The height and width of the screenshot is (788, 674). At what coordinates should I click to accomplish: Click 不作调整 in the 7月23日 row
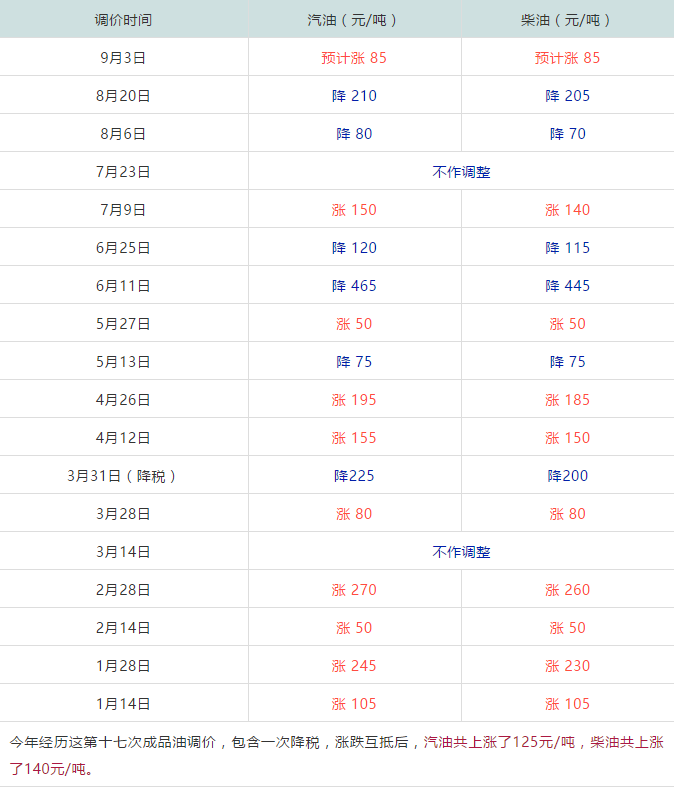[461, 172]
